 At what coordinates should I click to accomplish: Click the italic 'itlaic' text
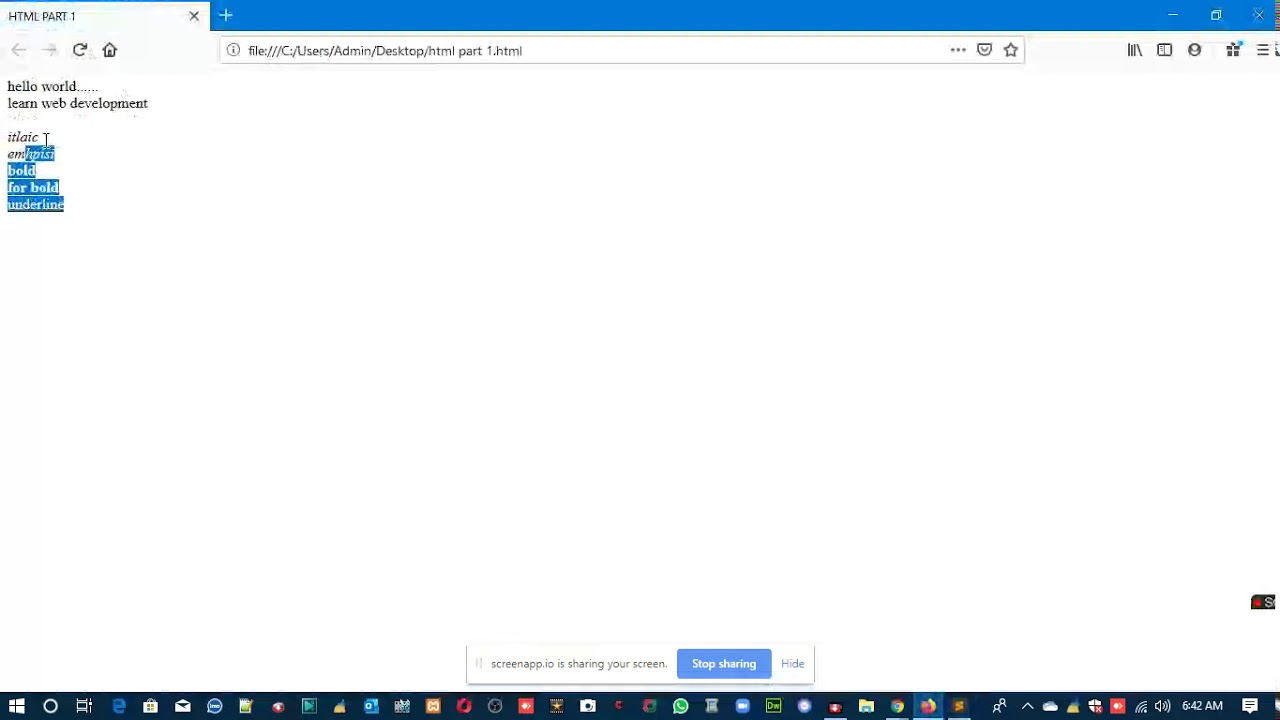pos(22,137)
